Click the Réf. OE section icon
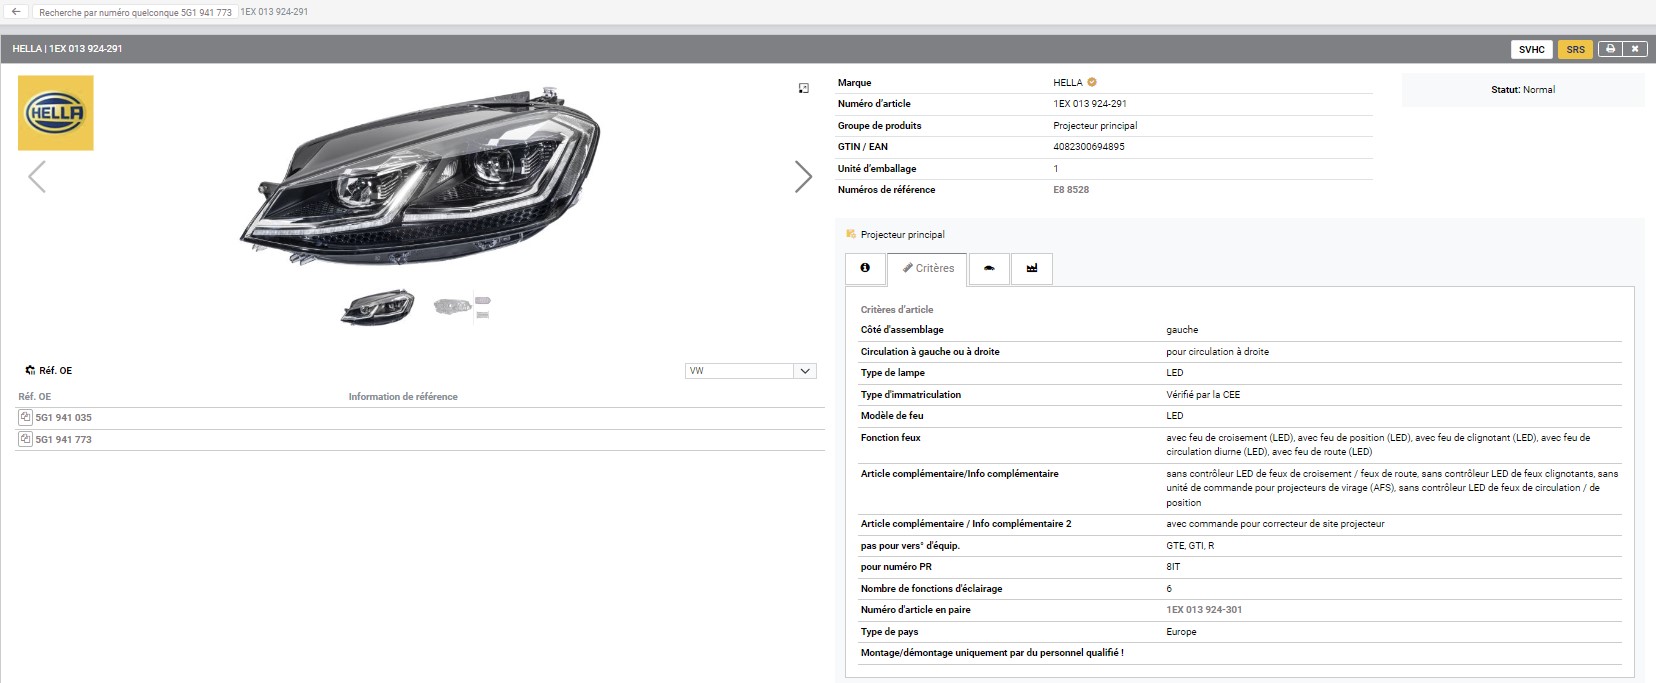 click(x=30, y=371)
